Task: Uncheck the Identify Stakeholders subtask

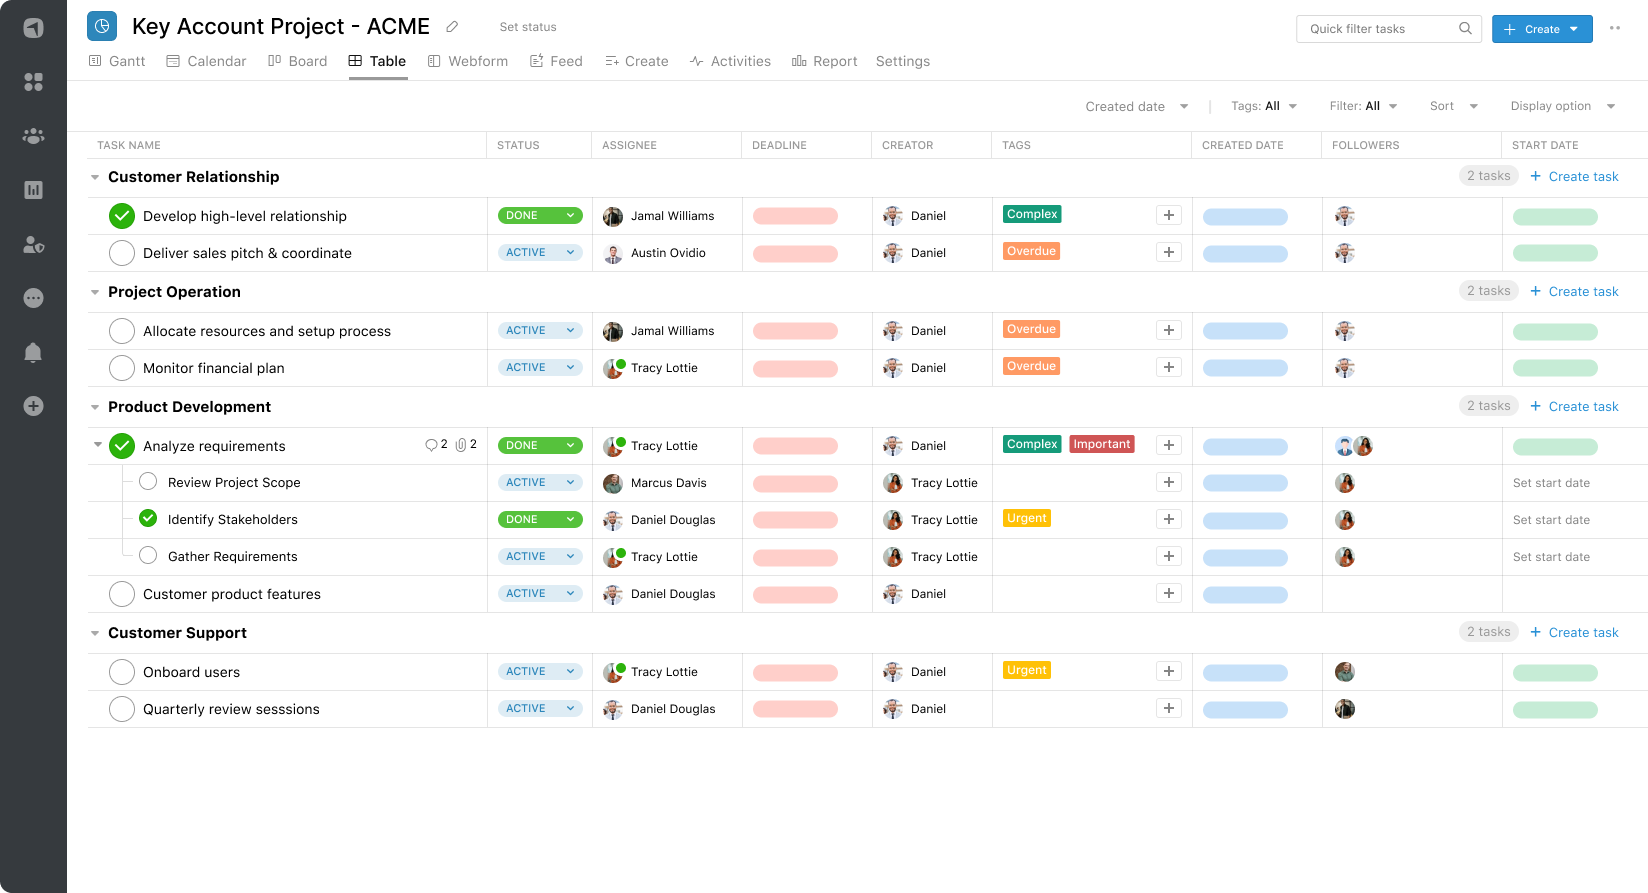Action: (148, 518)
